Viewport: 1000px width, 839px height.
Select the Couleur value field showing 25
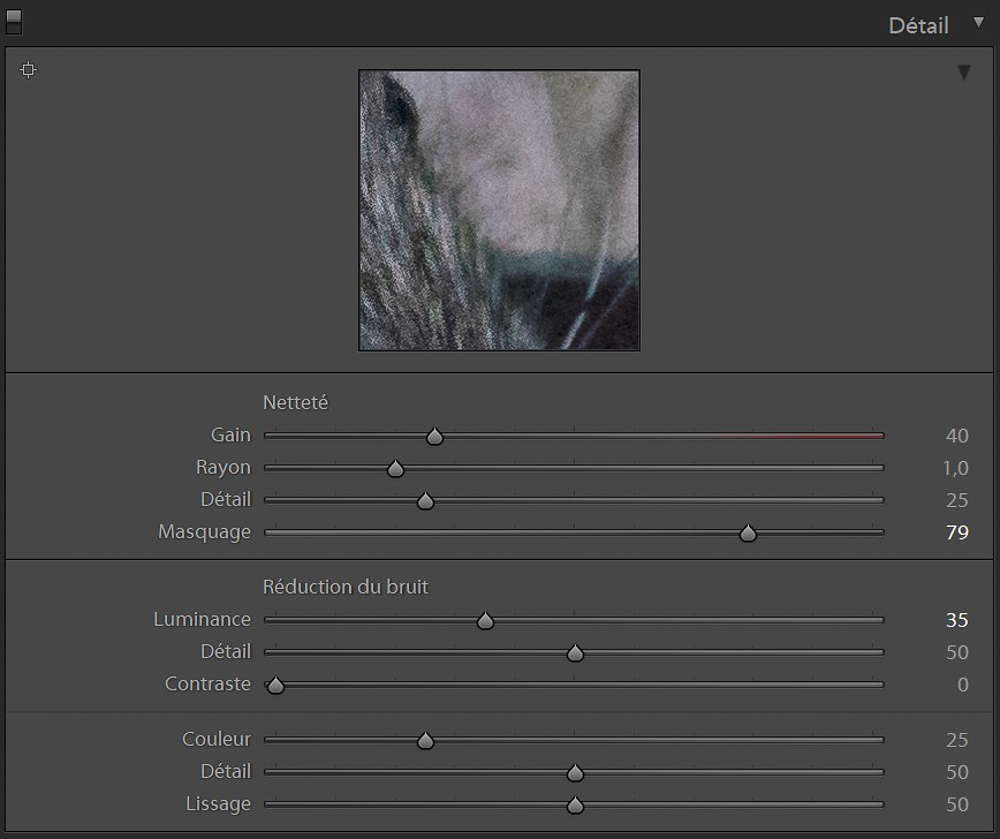tap(956, 740)
